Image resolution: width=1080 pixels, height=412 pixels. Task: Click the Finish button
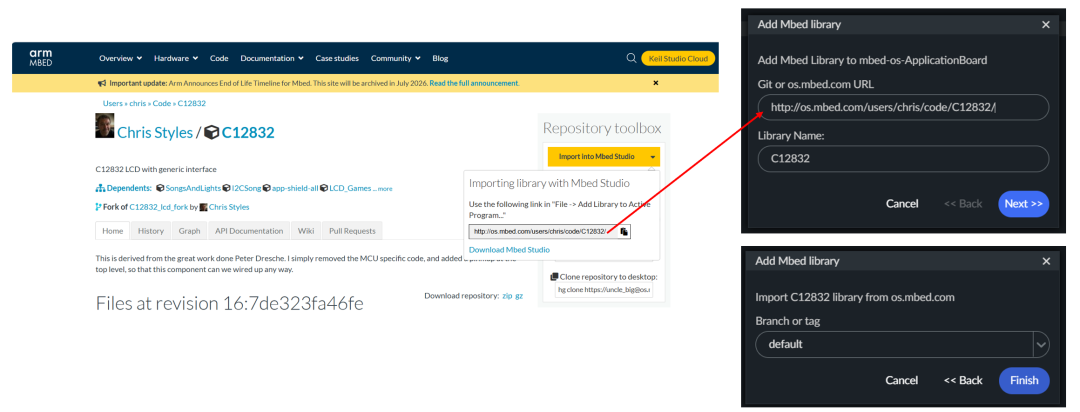[1024, 380]
